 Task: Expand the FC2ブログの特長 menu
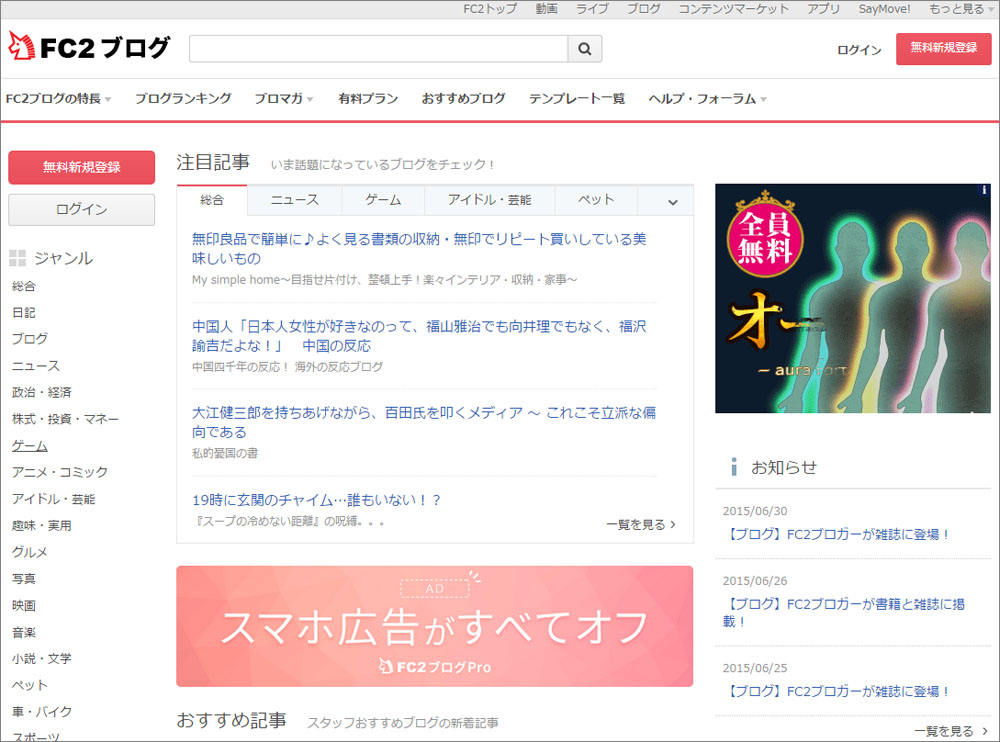[x=59, y=99]
